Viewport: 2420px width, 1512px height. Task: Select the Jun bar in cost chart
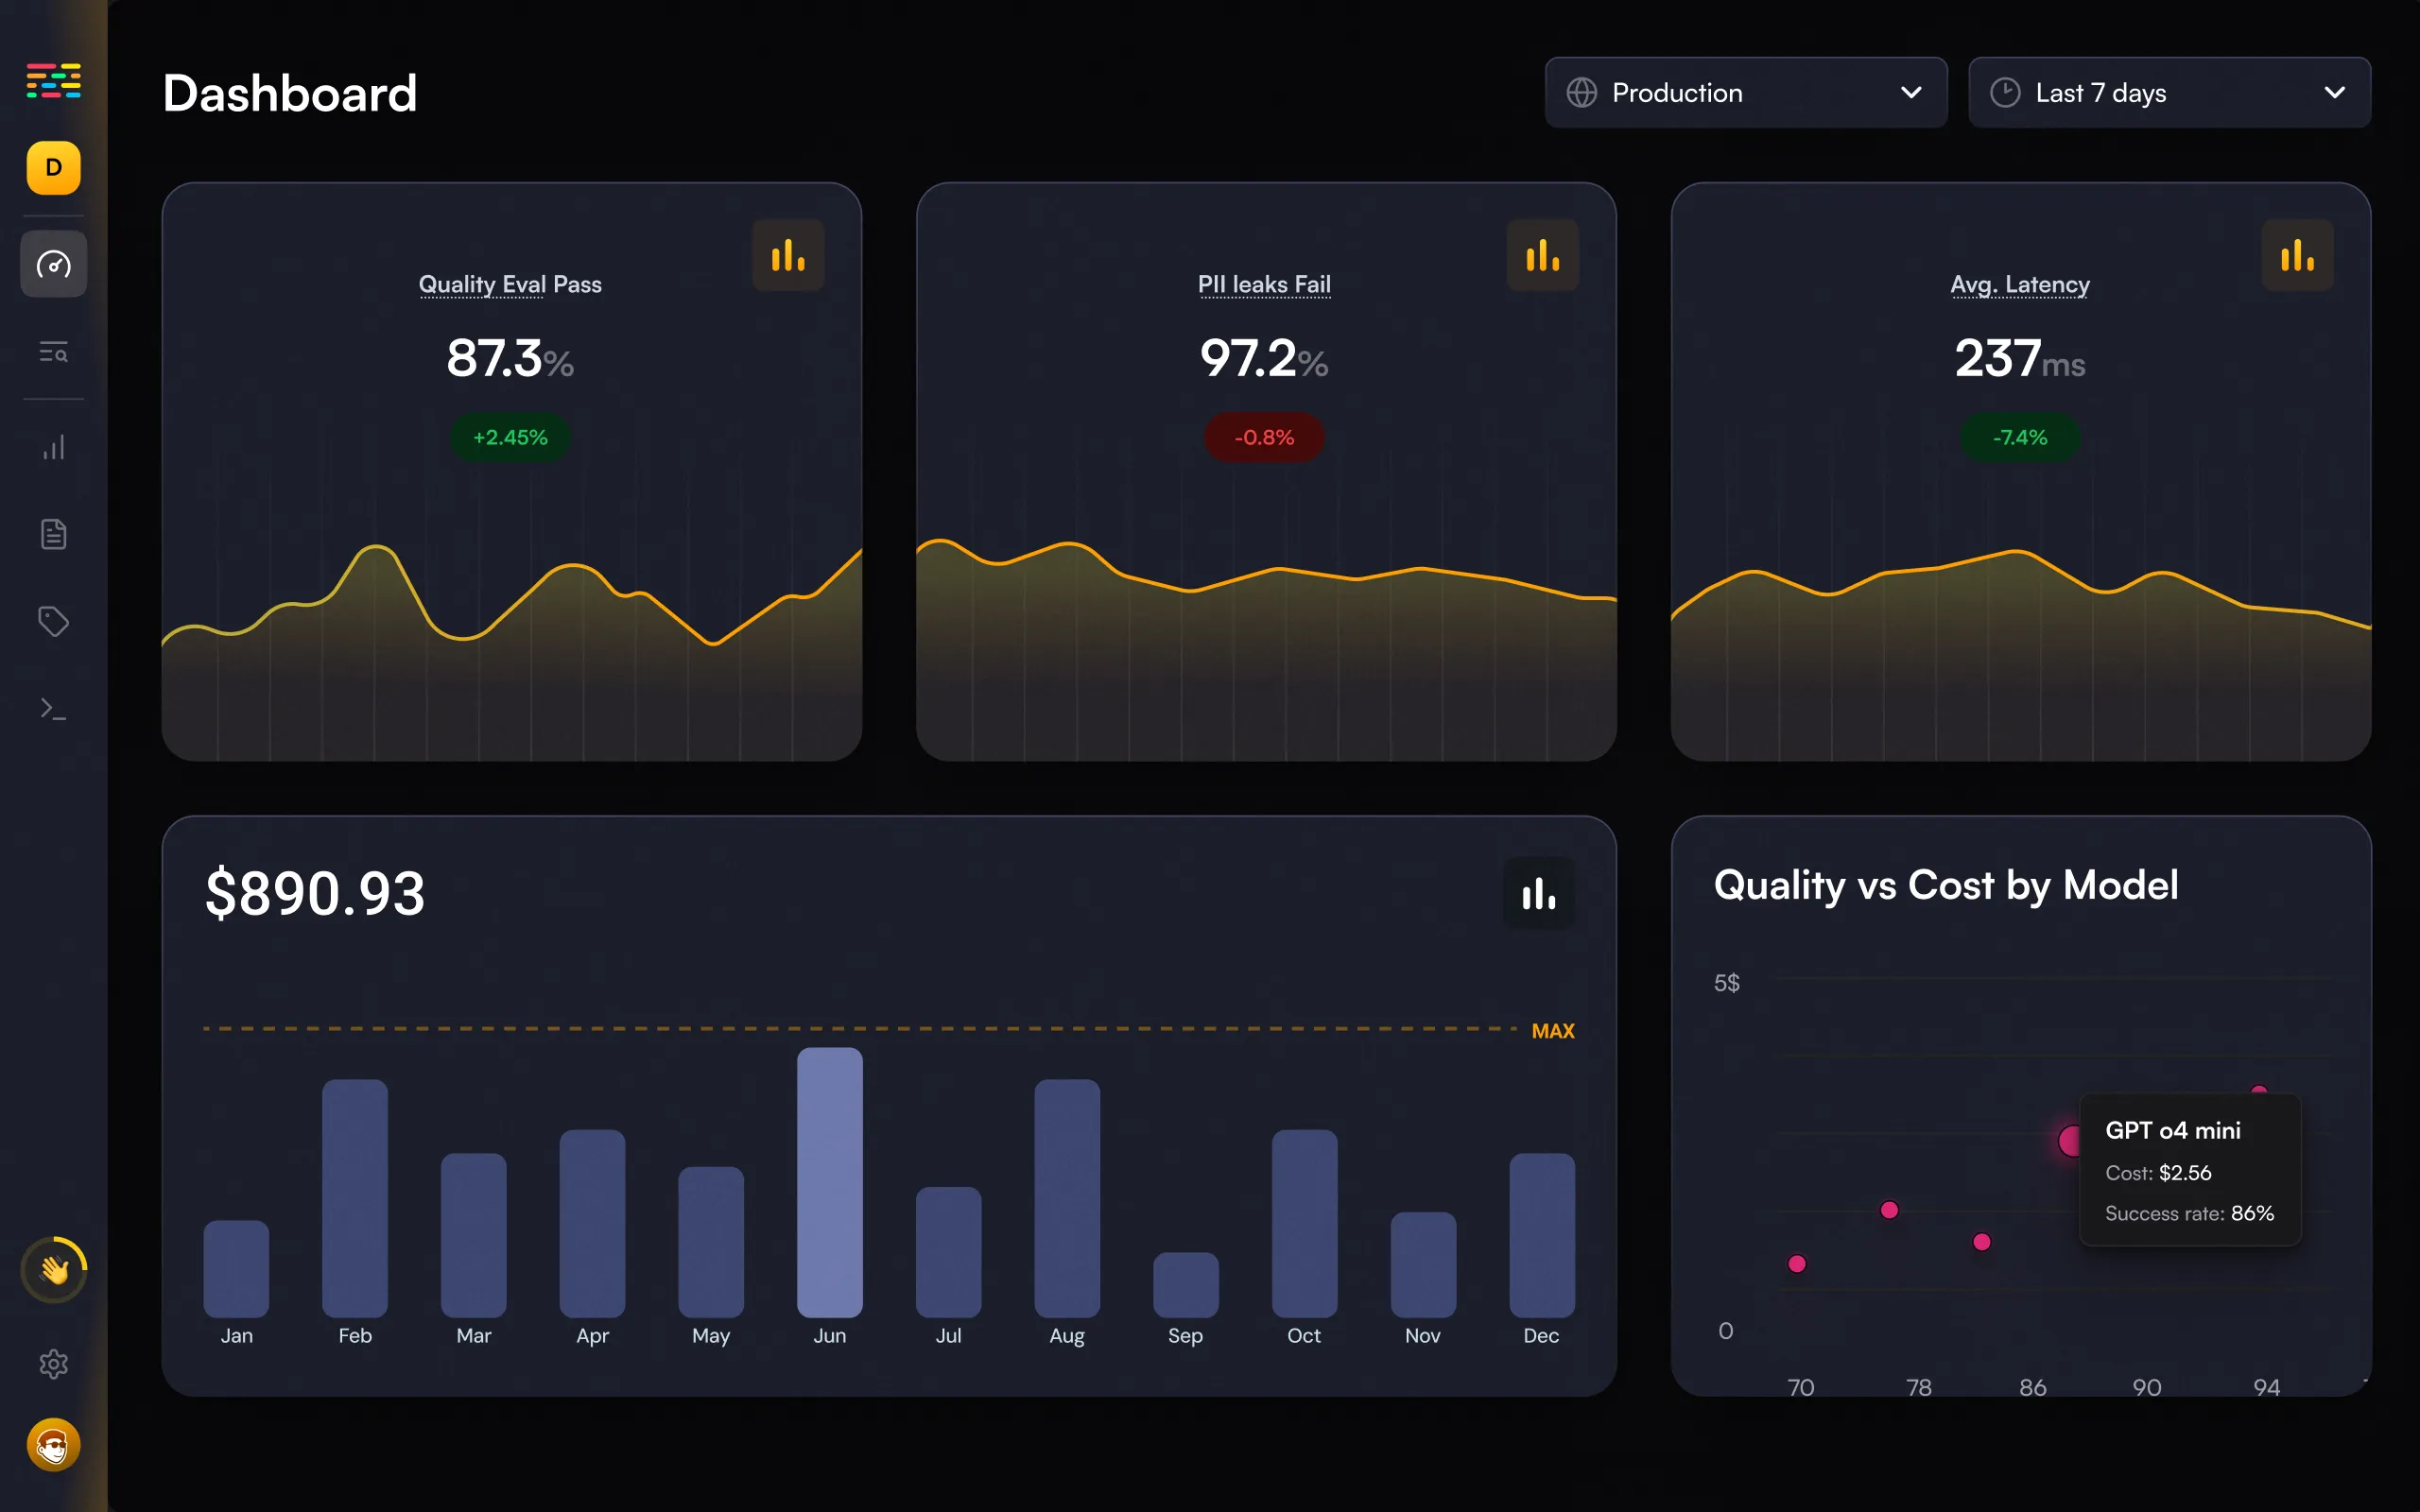tap(830, 1182)
